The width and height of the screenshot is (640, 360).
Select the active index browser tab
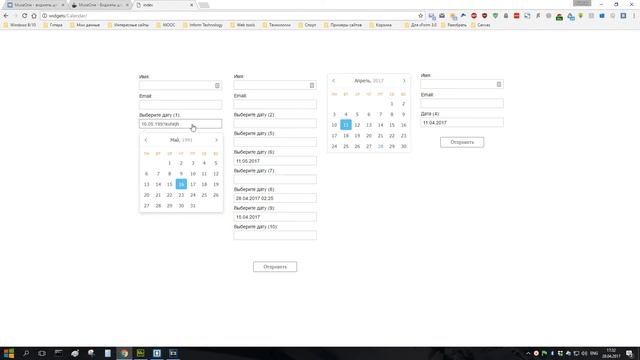pos(163,5)
